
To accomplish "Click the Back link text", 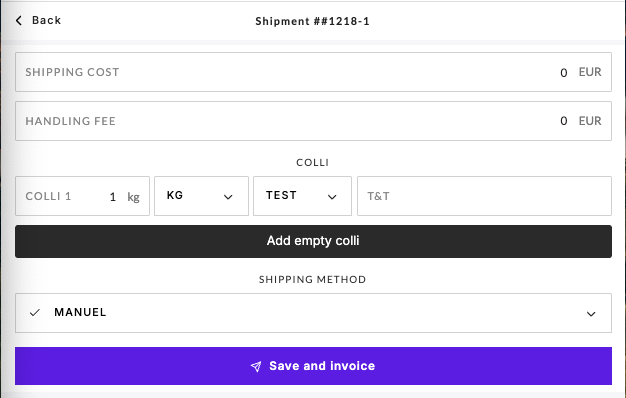I will click(46, 20).
